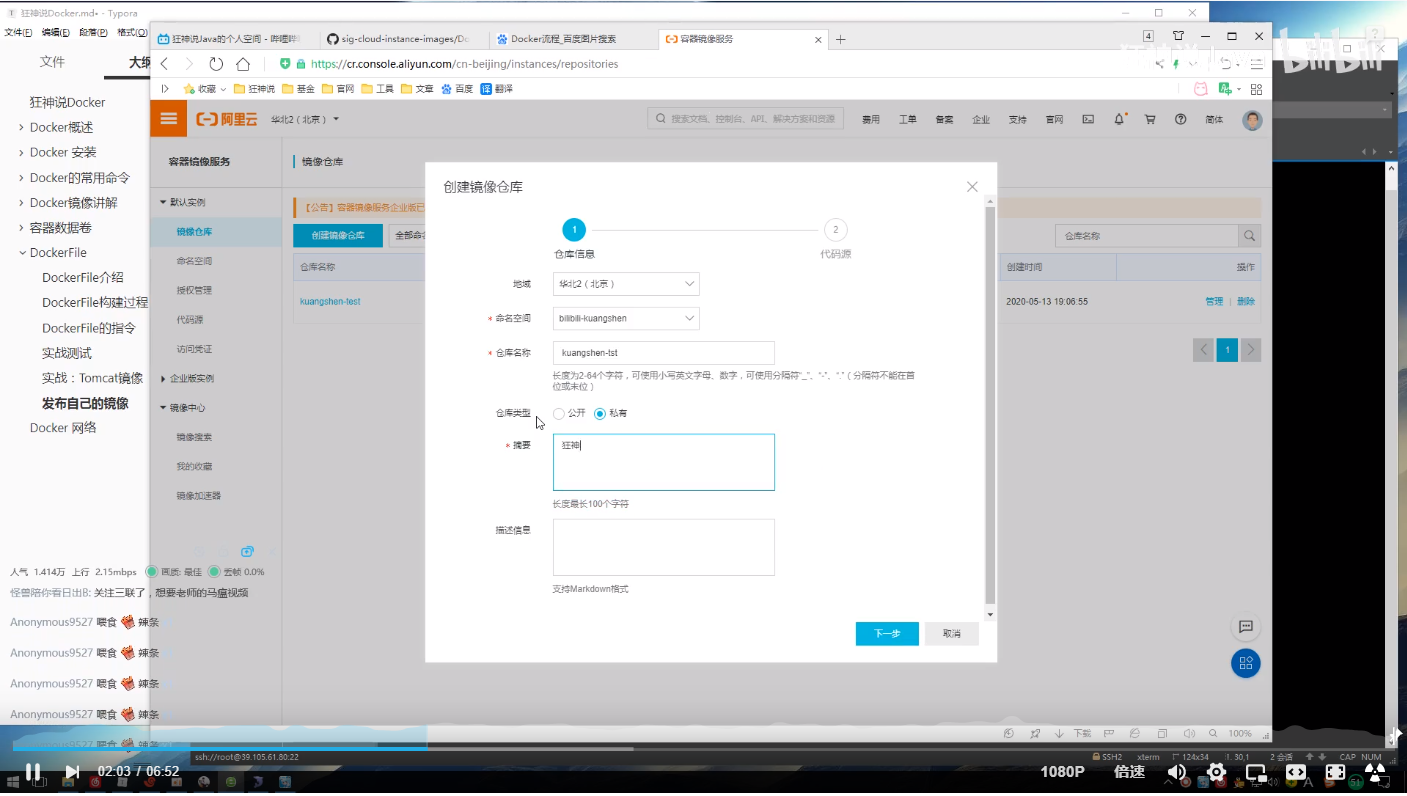
Task: Click 创建镜像仓库 button
Action: 338,236
